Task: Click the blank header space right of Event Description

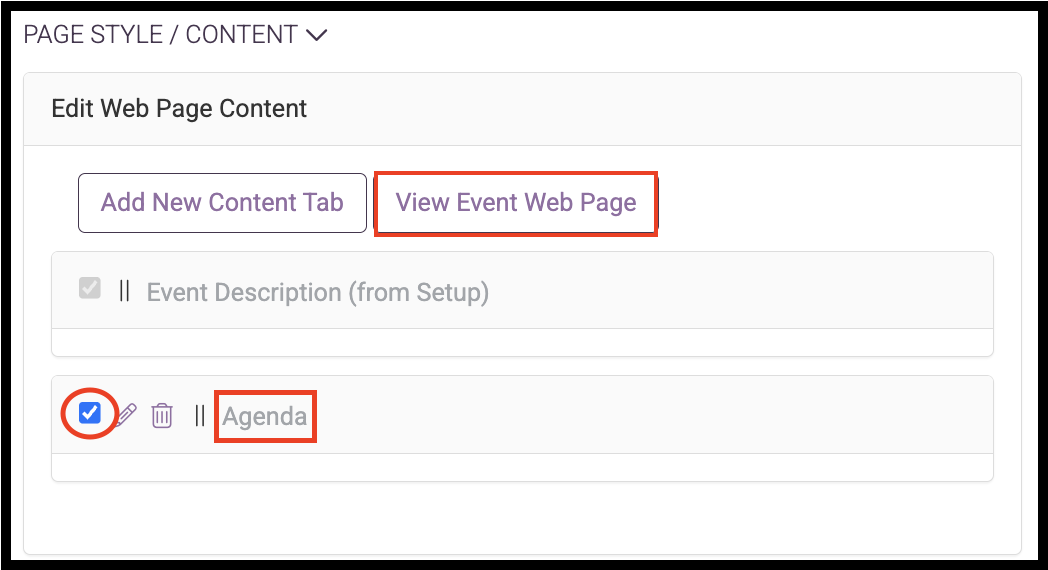Action: [x=739, y=291]
